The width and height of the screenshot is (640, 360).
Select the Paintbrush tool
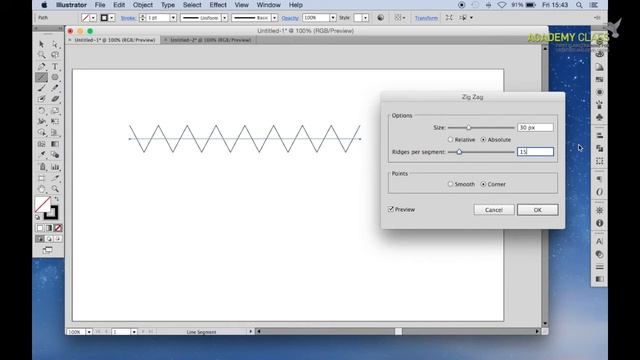(41, 88)
